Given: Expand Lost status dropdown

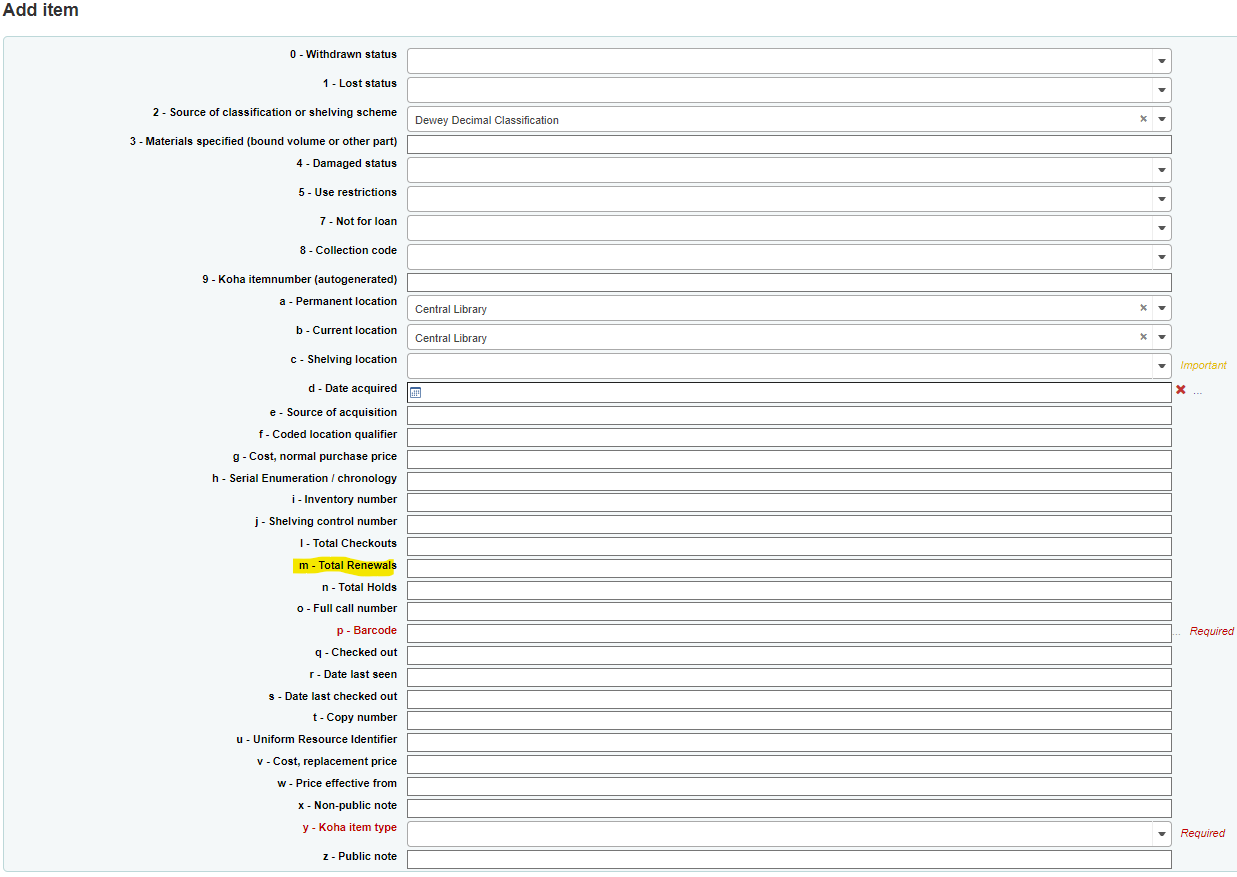Looking at the screenshot, I should 1161,90.
